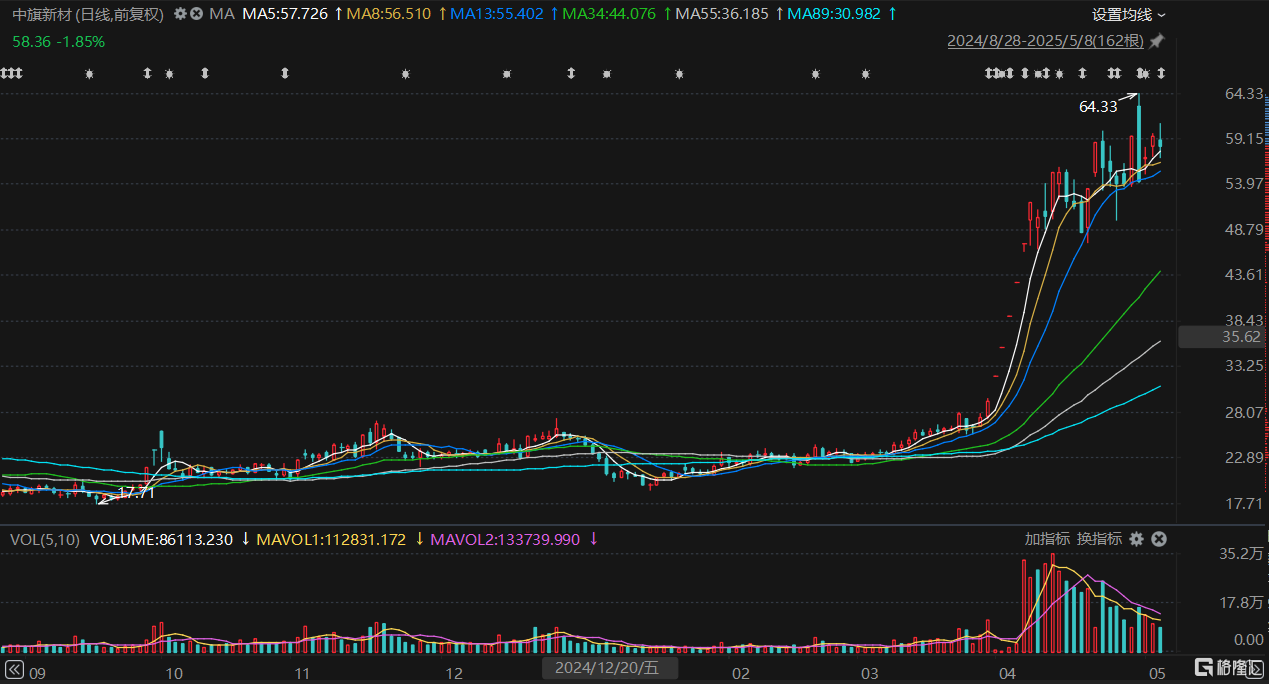
Task: Select the MA8:56.510 legend value
Action: (x=388, y=15)
